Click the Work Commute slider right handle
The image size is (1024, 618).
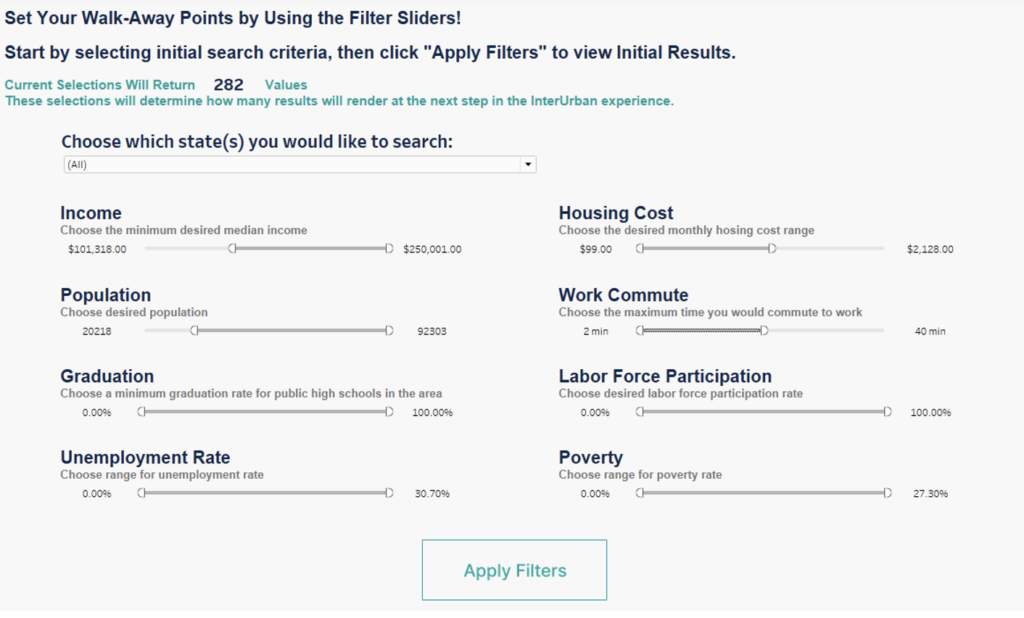764,331
